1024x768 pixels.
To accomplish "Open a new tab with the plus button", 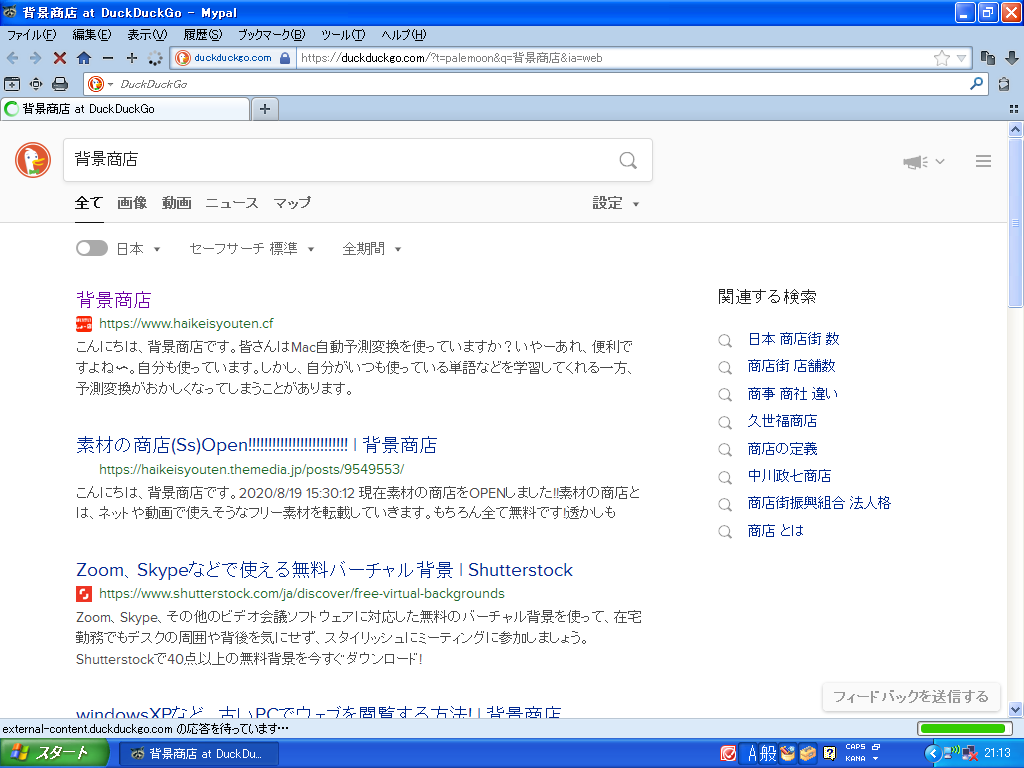I will coord(264,109).
